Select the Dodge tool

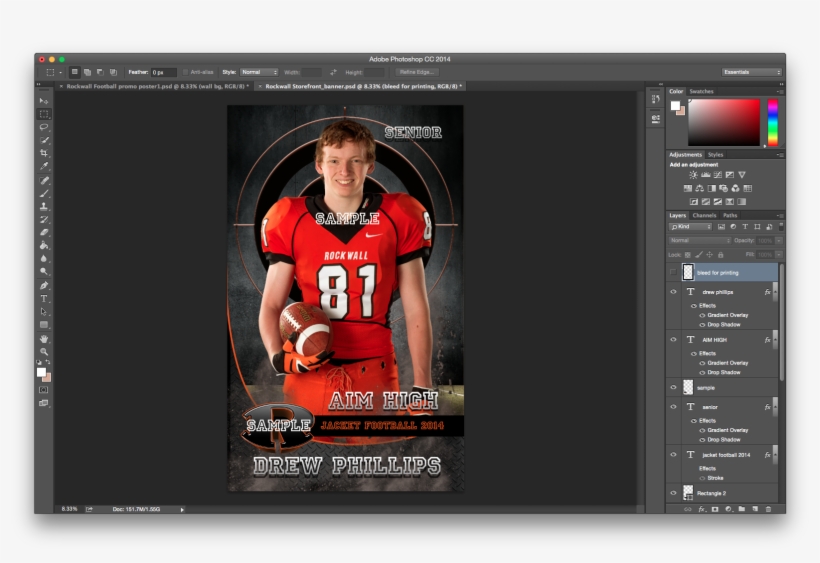[x=44, y=272]
